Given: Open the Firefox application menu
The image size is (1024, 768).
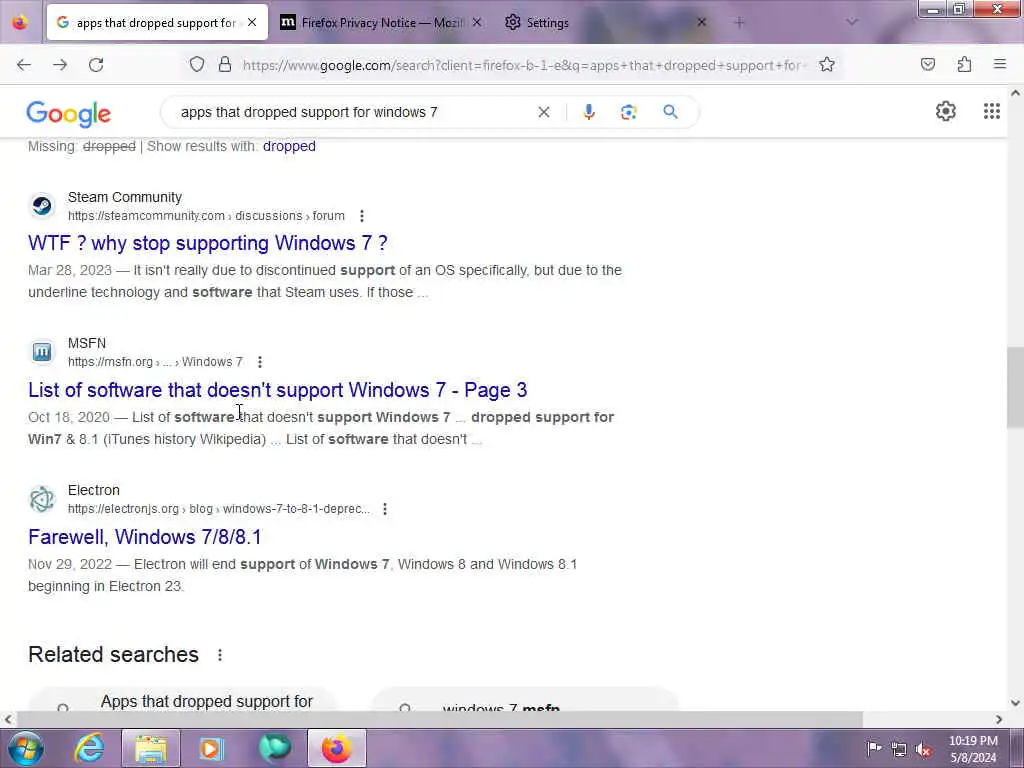Looking at the screenshot, I should (1000, 65).
